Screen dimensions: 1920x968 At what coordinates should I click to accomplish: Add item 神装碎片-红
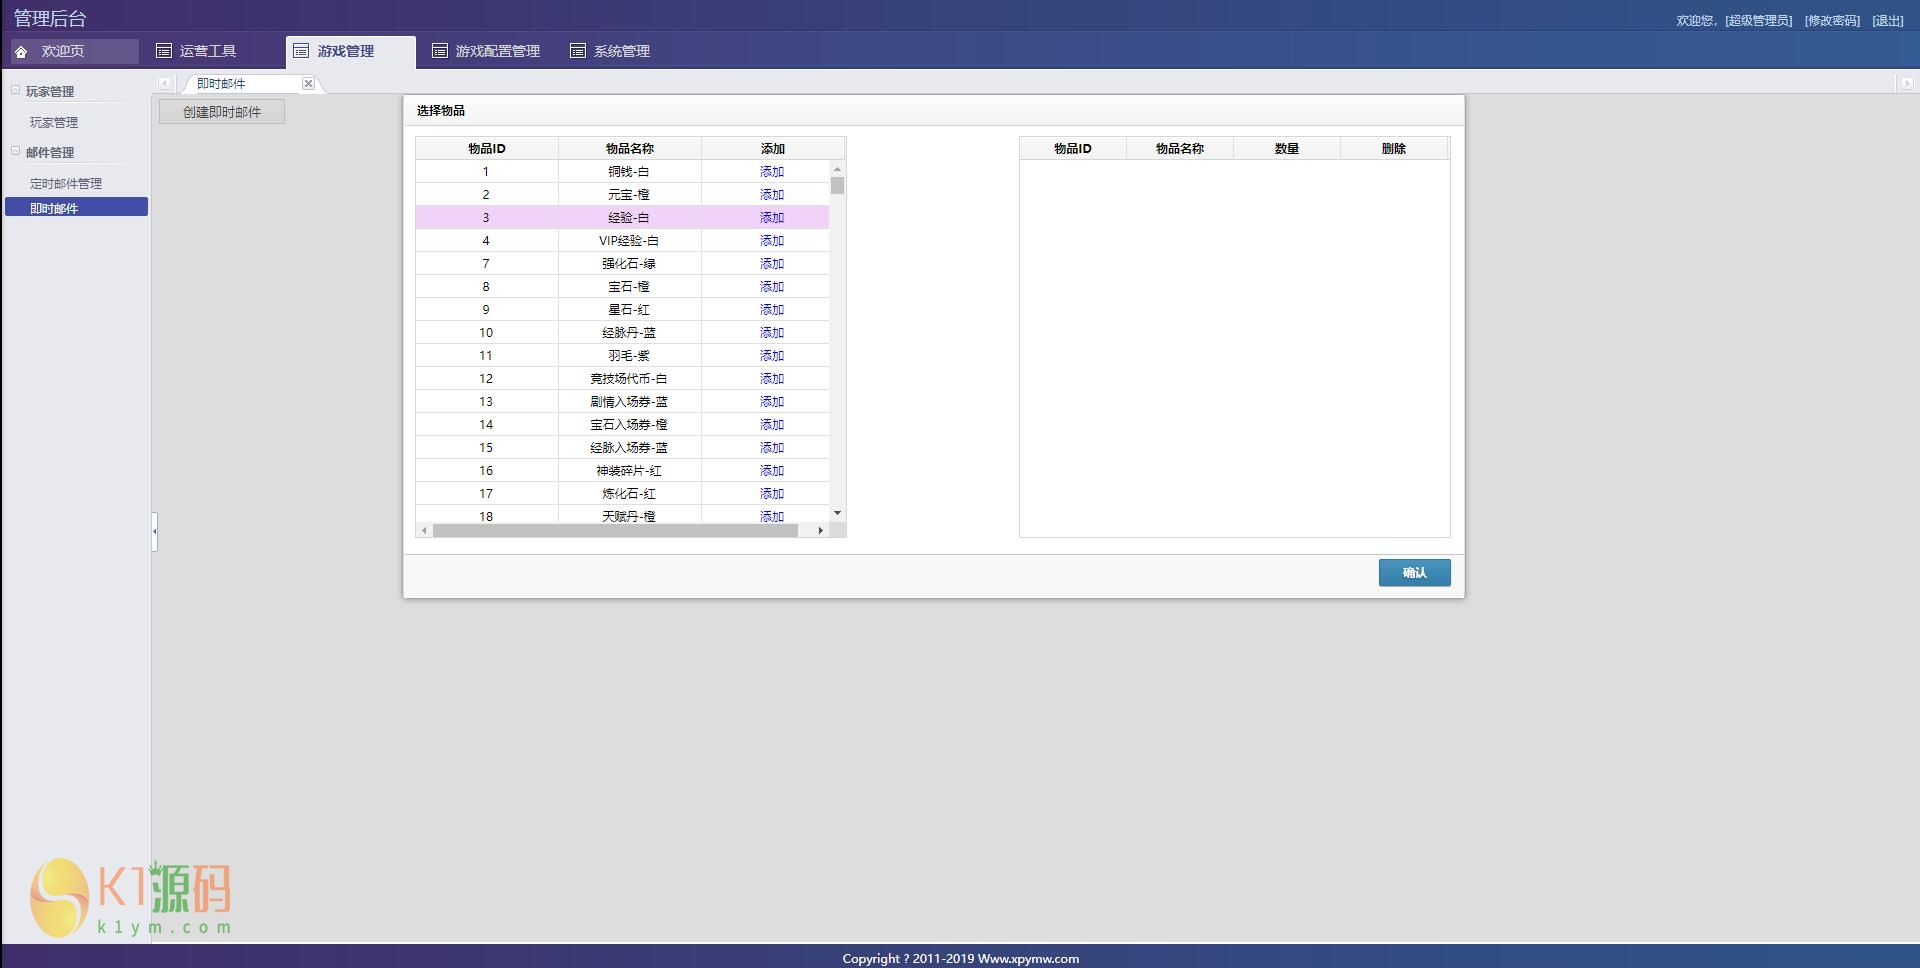772,471
